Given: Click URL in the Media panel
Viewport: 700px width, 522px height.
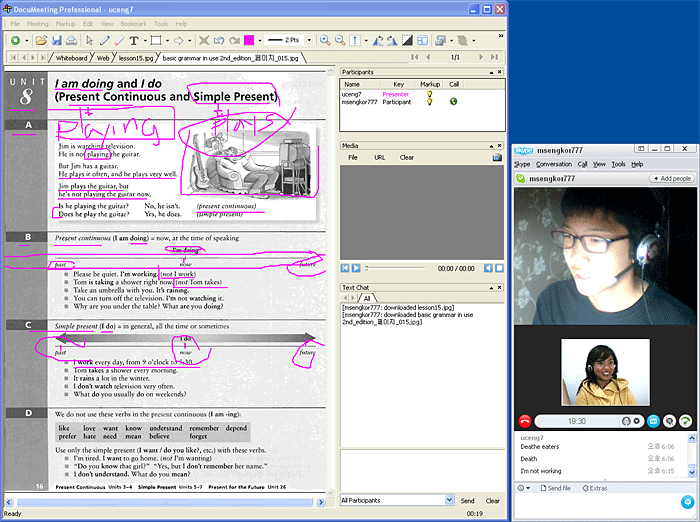Looking at the screenshot, I should click(x=379, y=157).
